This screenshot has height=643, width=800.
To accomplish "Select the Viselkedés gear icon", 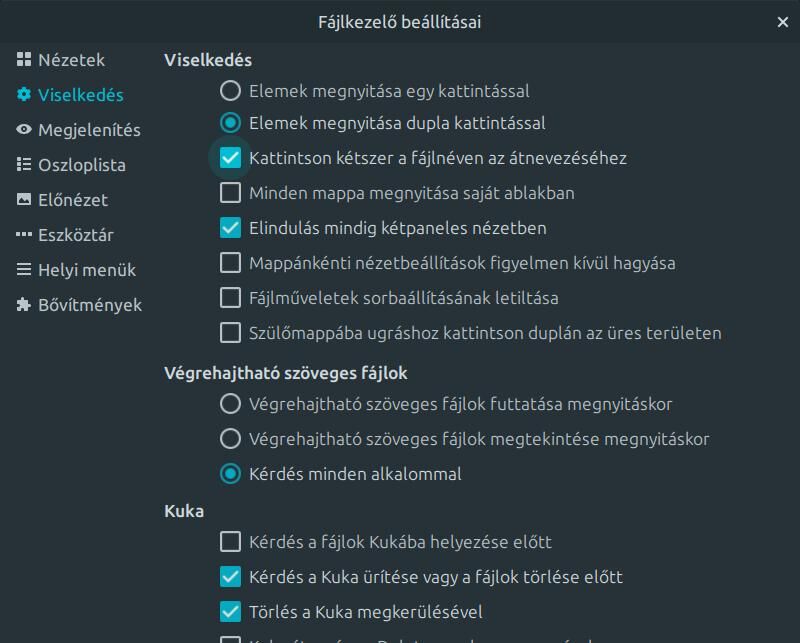I will point(23,94).
